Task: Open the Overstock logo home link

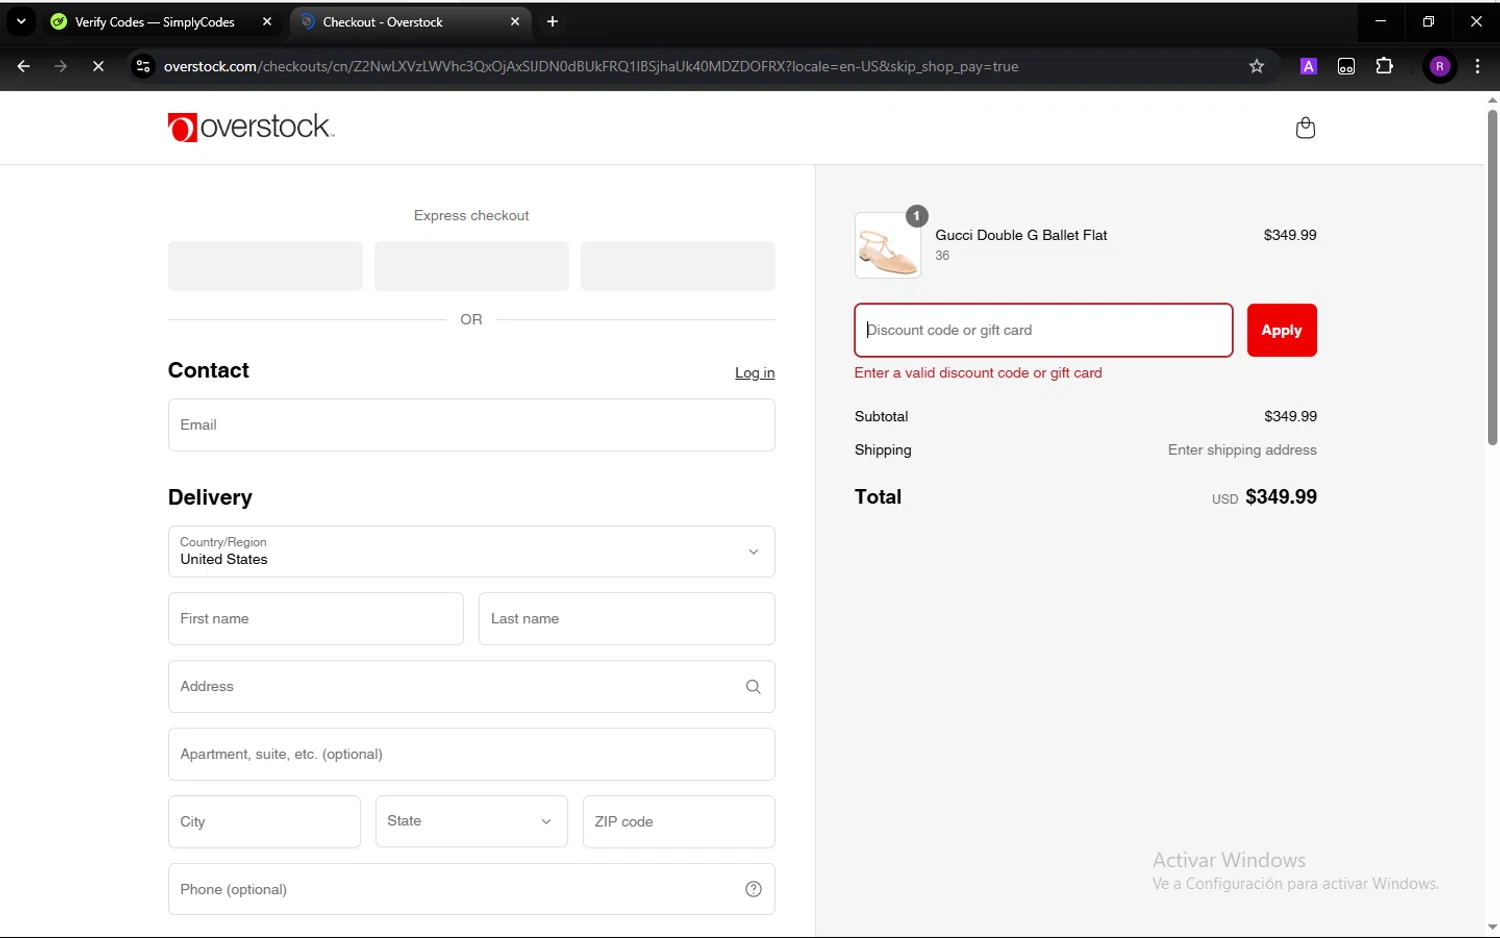Action: pos(251,127)
